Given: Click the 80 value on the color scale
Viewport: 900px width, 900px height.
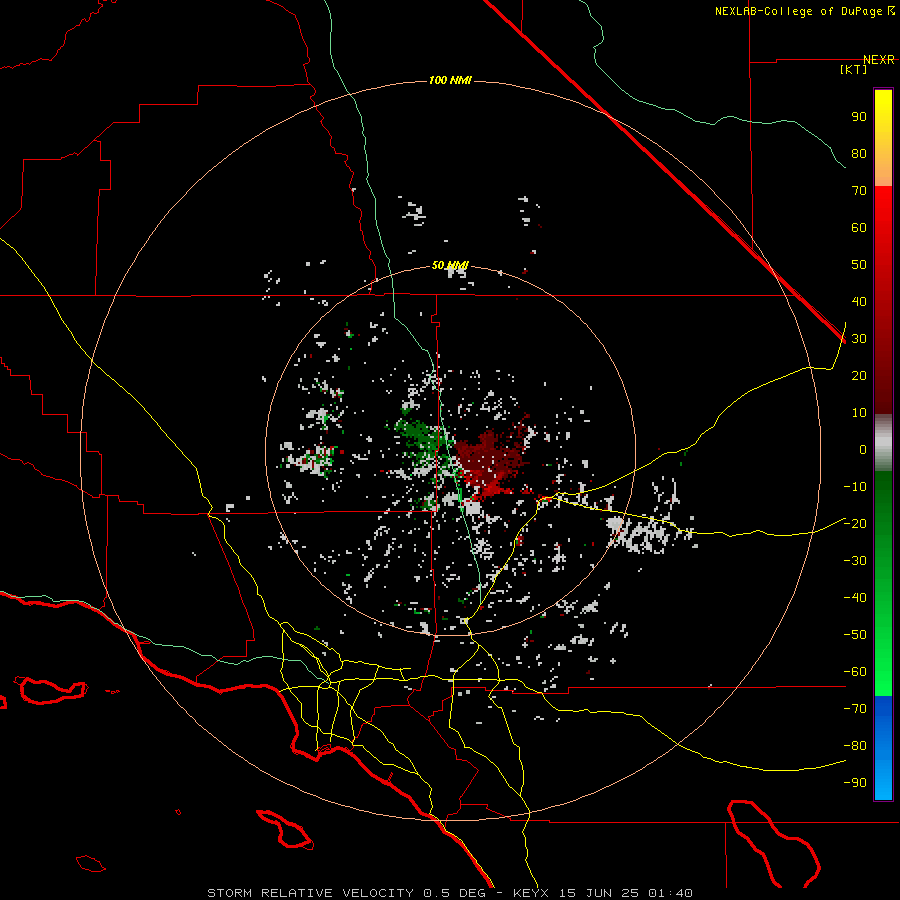Looking at the screenshot, I should click(x=859, y=154).
